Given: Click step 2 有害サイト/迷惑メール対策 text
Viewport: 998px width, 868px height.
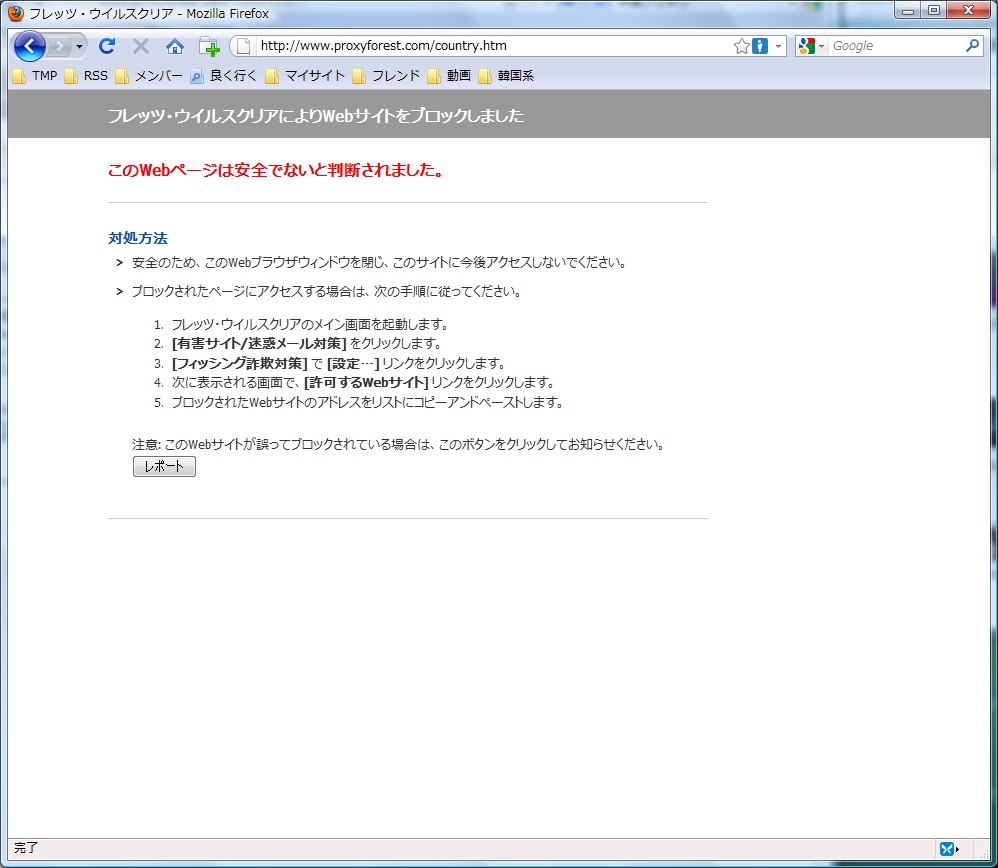Looking at the screenshot, I should point(259,344).
